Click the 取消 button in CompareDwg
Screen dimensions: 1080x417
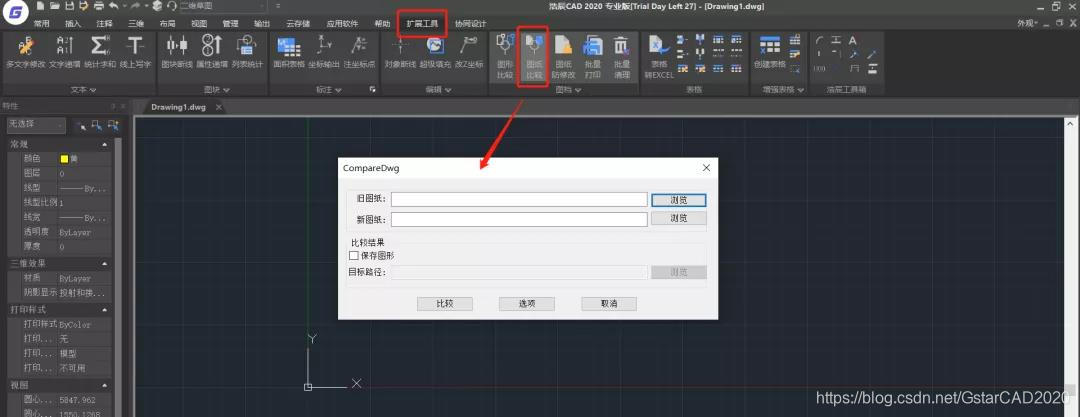click(x=609, y=304)
